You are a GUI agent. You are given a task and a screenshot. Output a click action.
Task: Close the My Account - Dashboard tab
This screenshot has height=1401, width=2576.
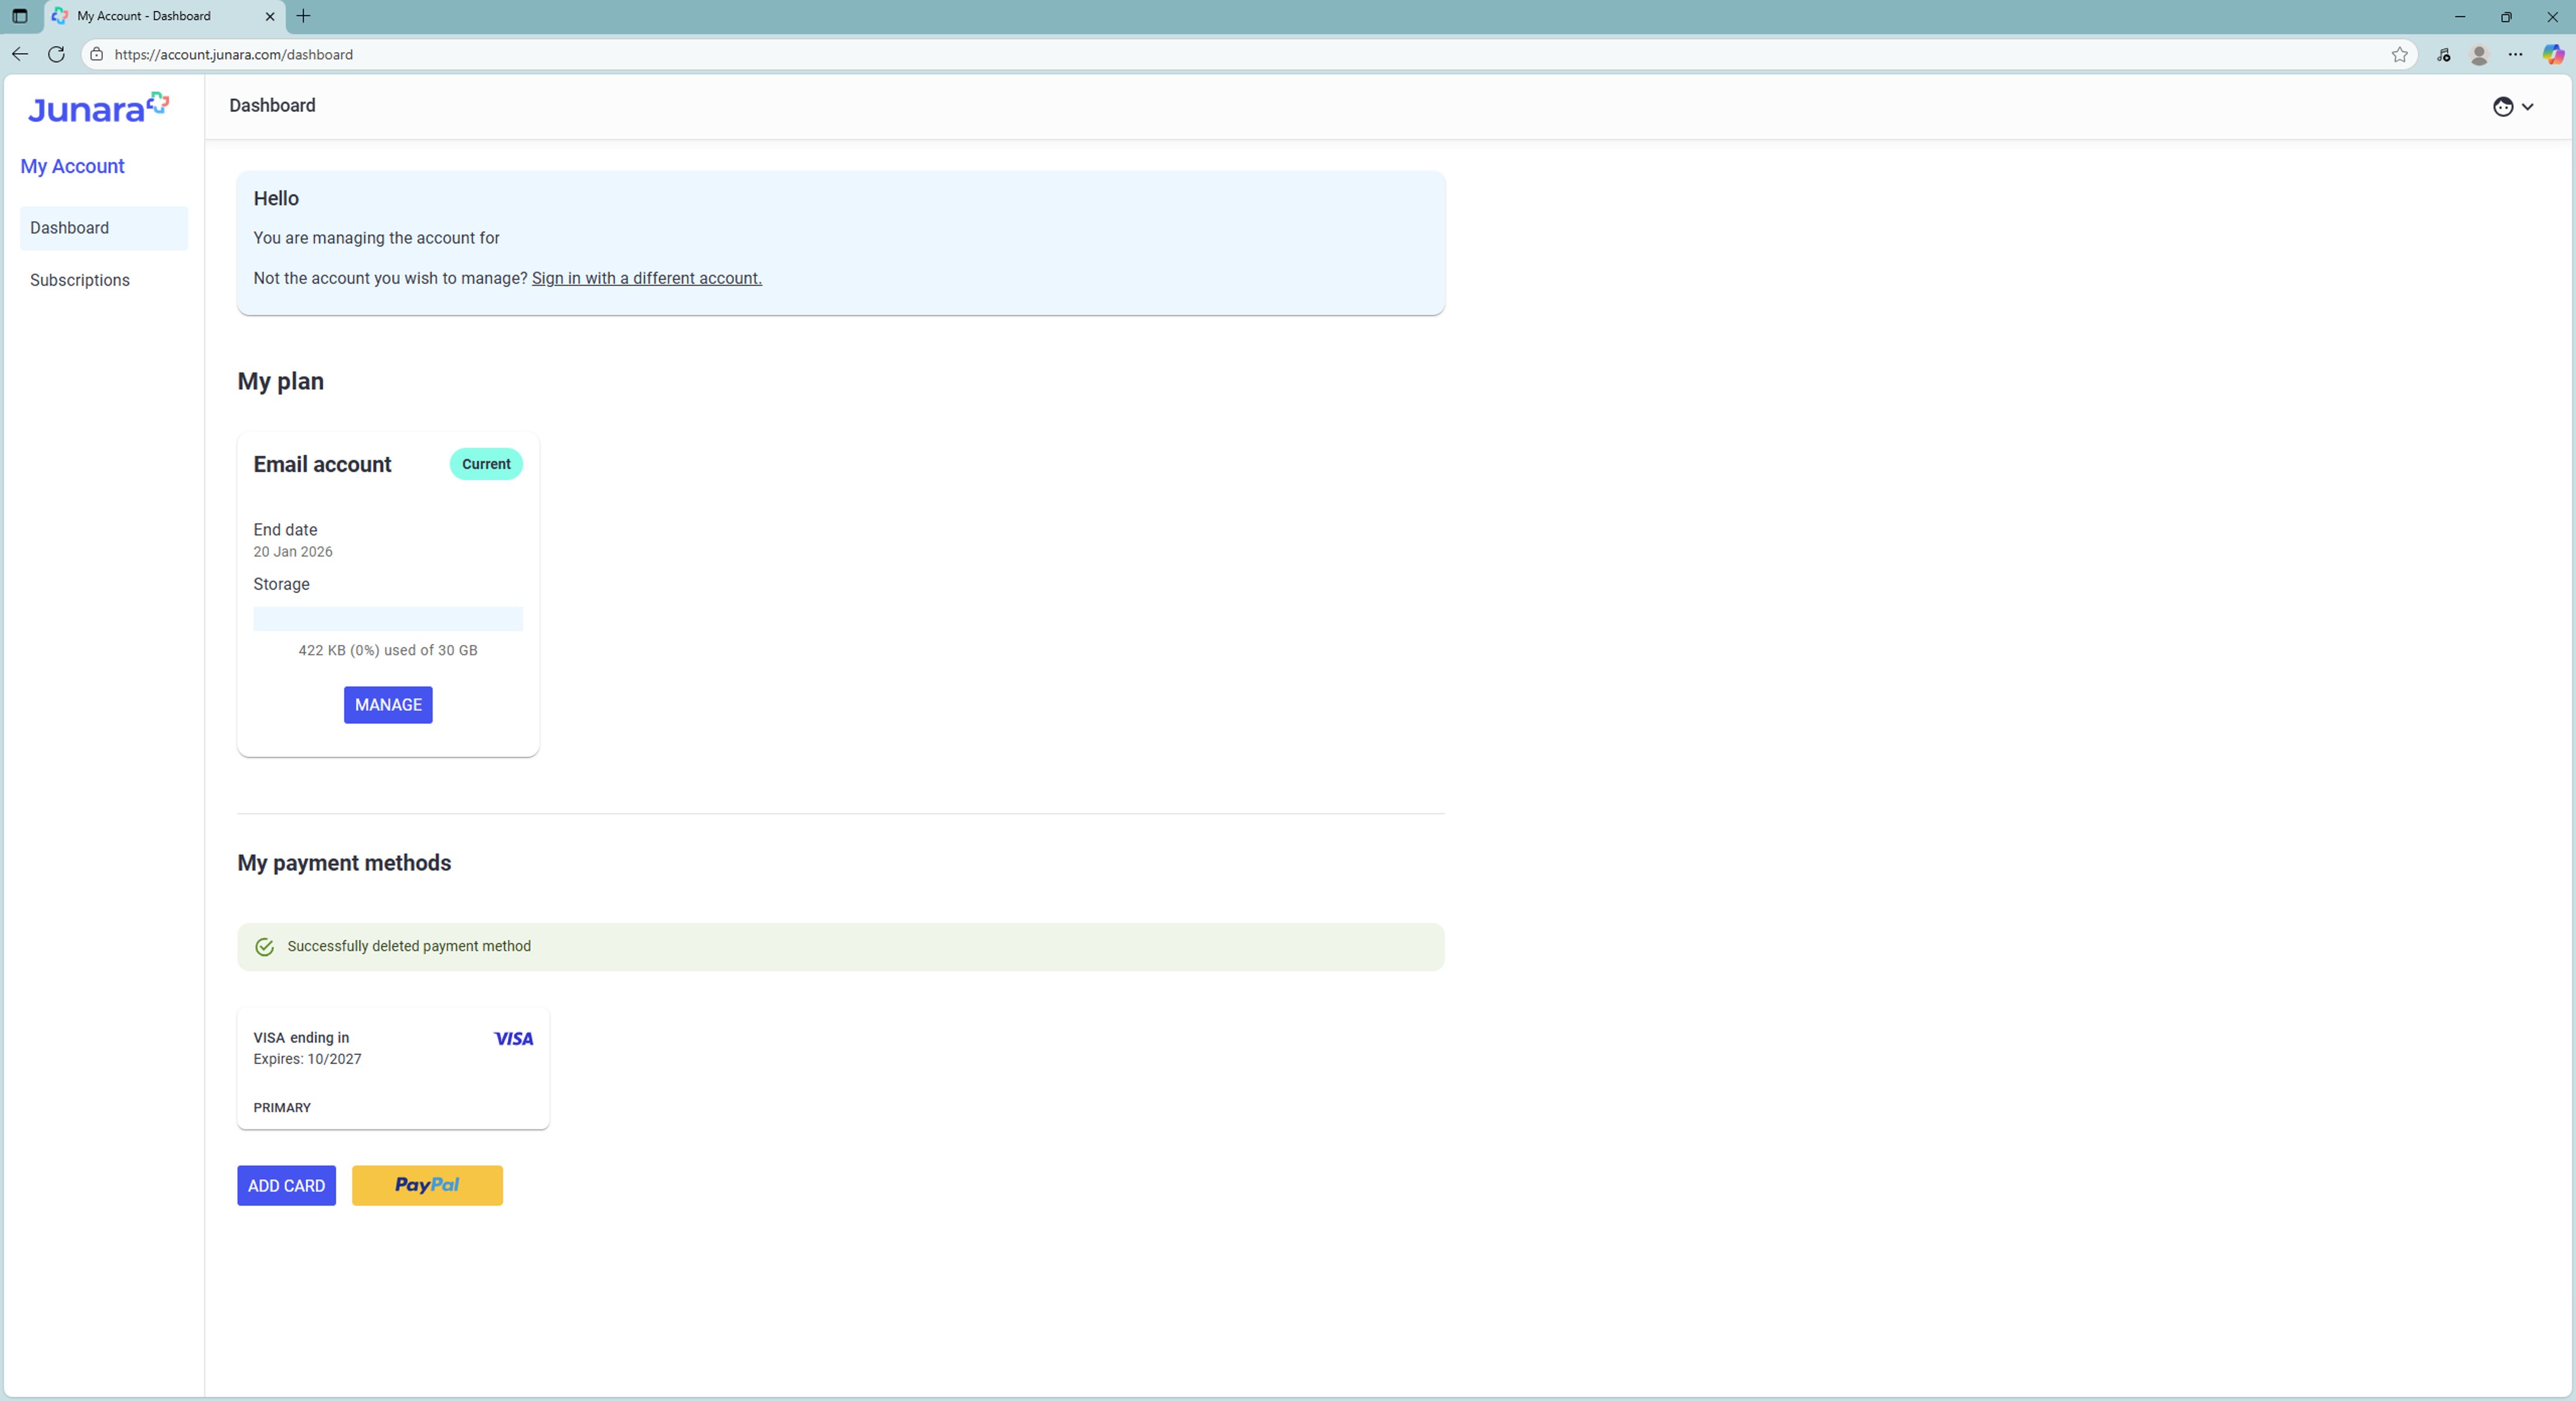click(x=270, y=16)
